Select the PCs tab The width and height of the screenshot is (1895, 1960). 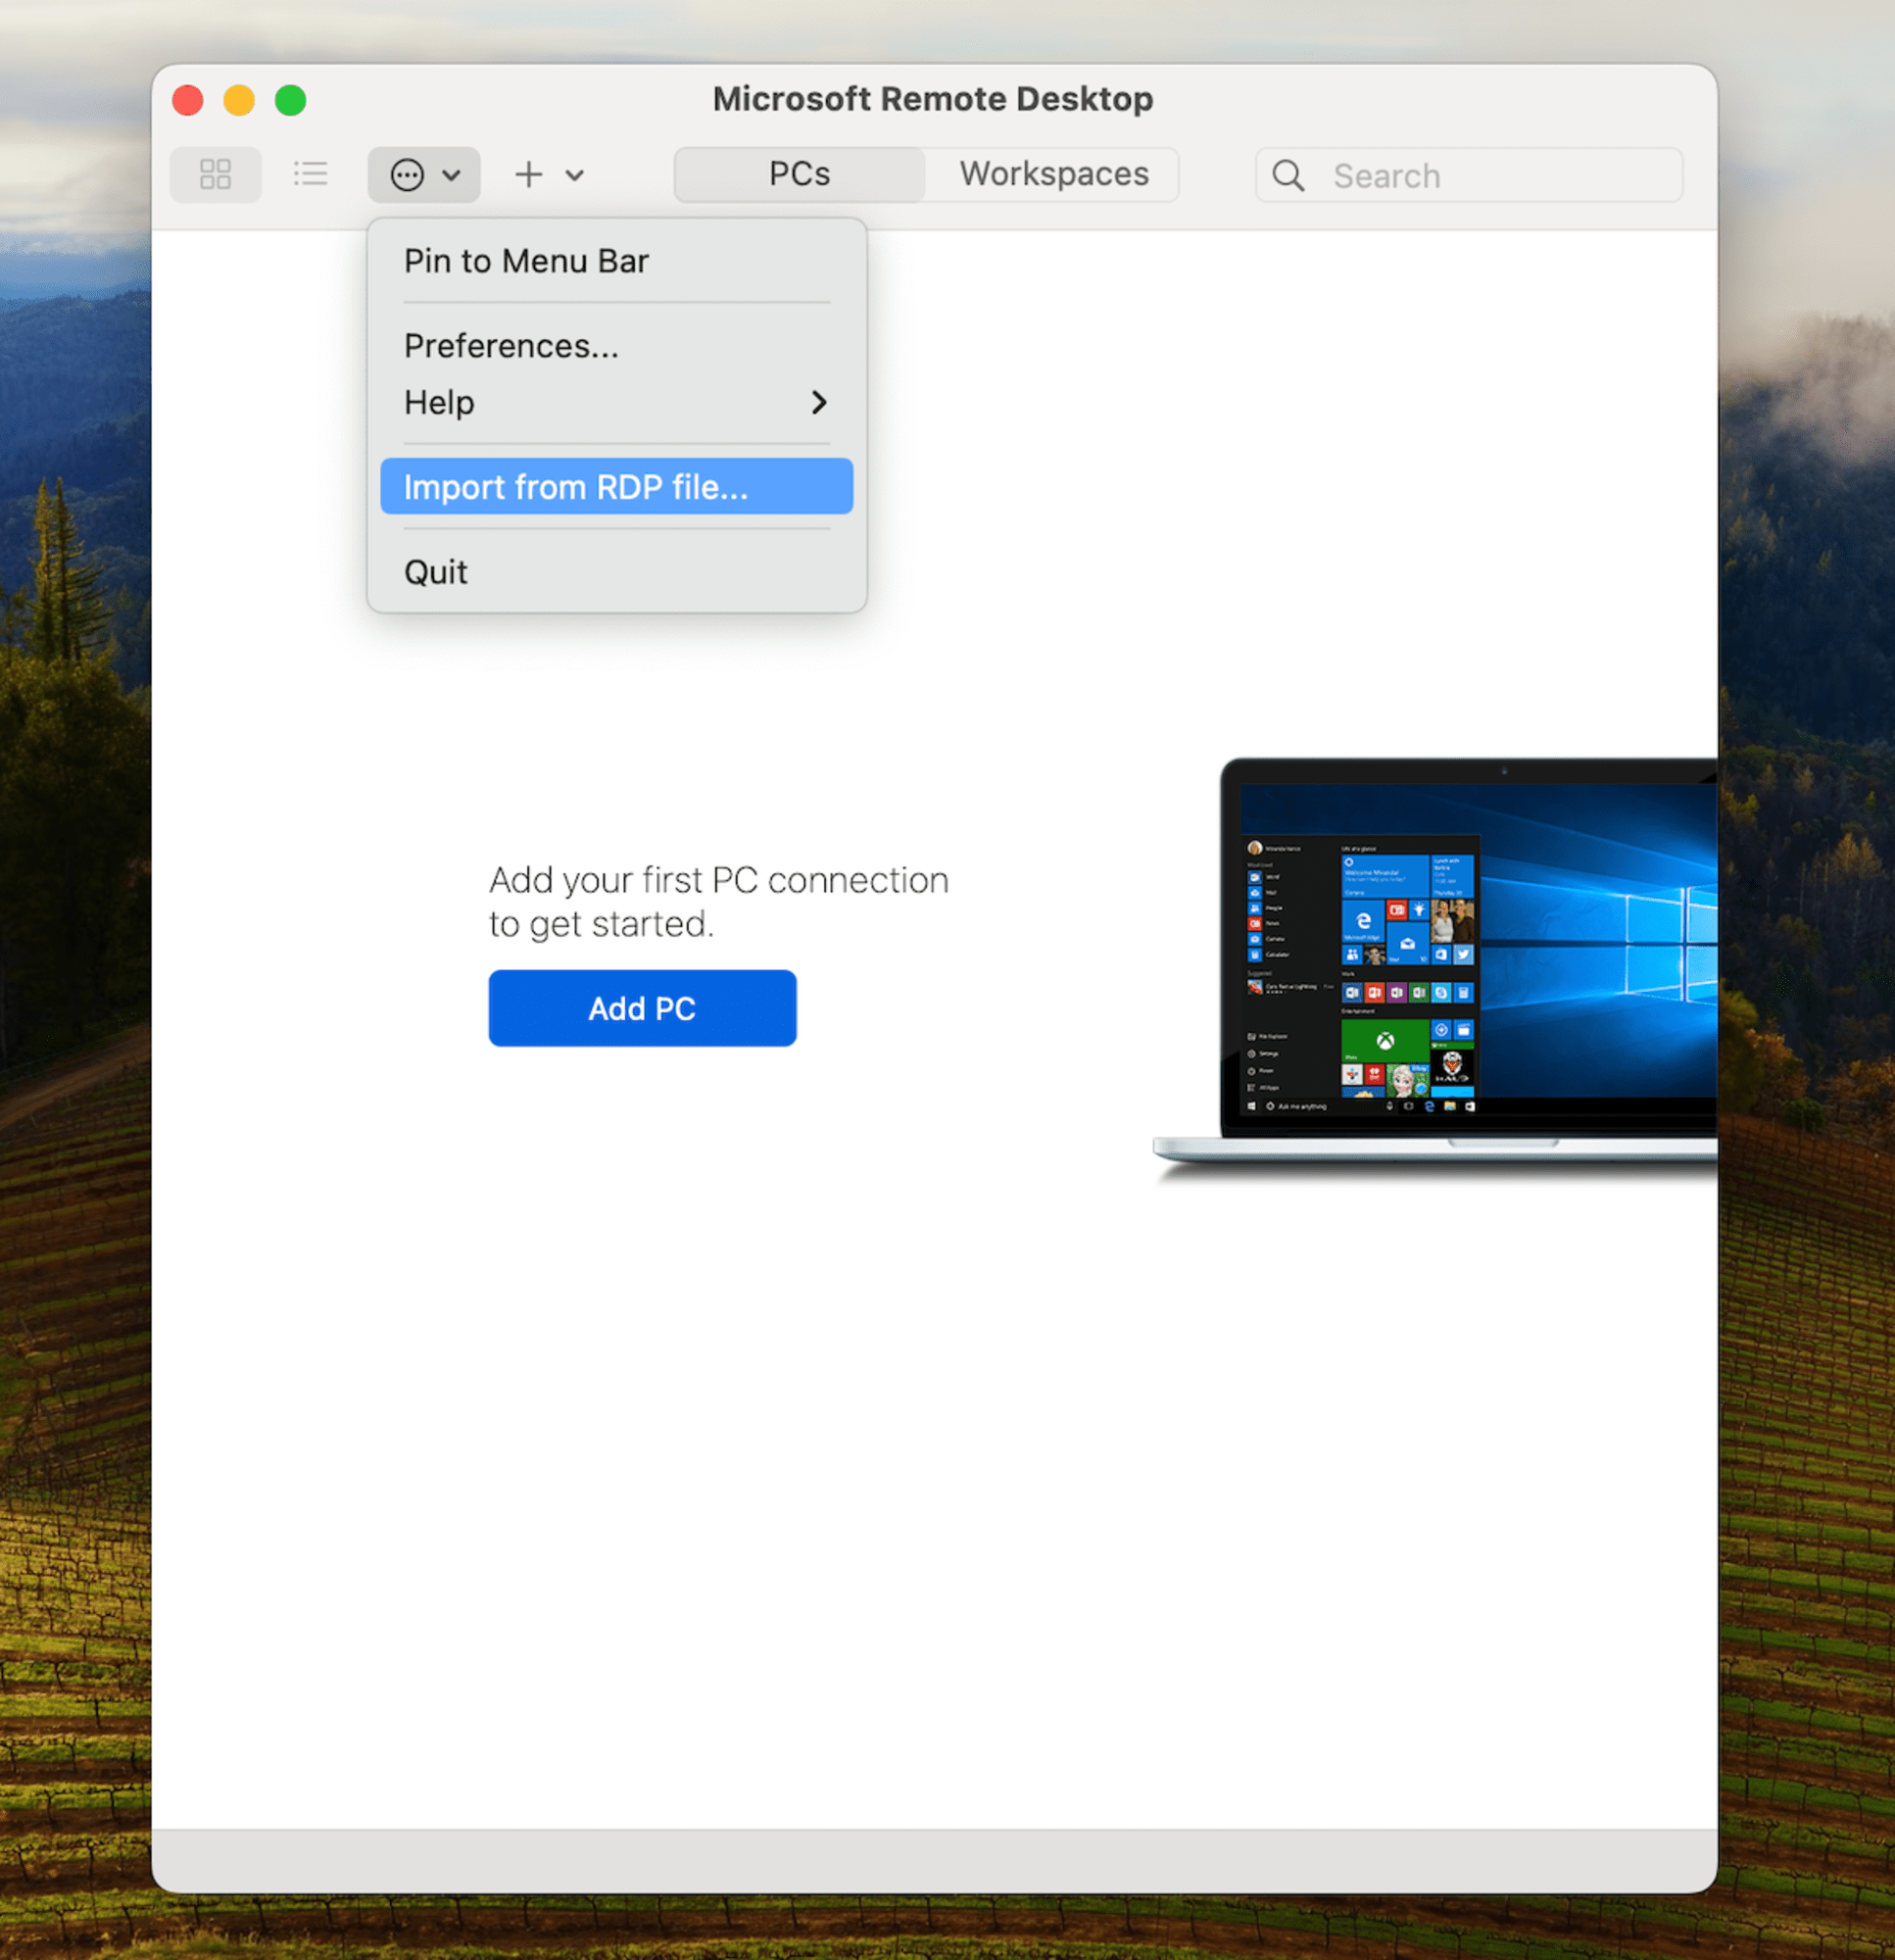click(x=799, y=174)
